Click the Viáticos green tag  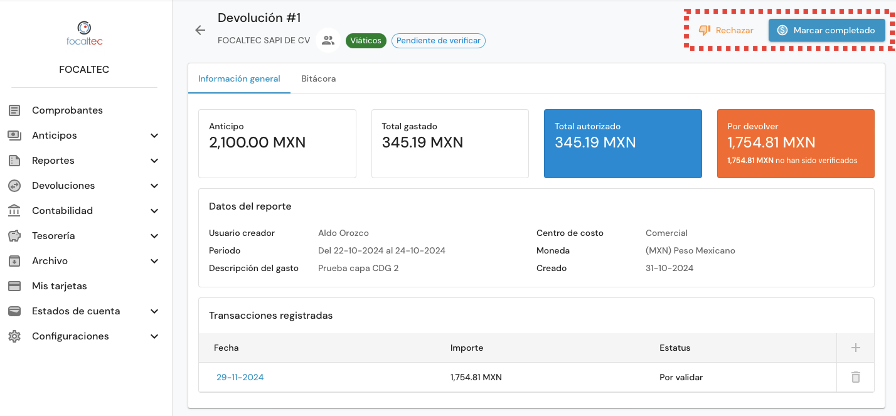366,41
